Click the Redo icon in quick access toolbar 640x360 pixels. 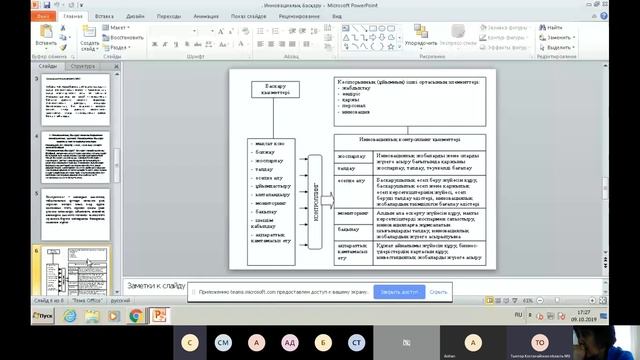pyautogui.click(x=71, y=5)
